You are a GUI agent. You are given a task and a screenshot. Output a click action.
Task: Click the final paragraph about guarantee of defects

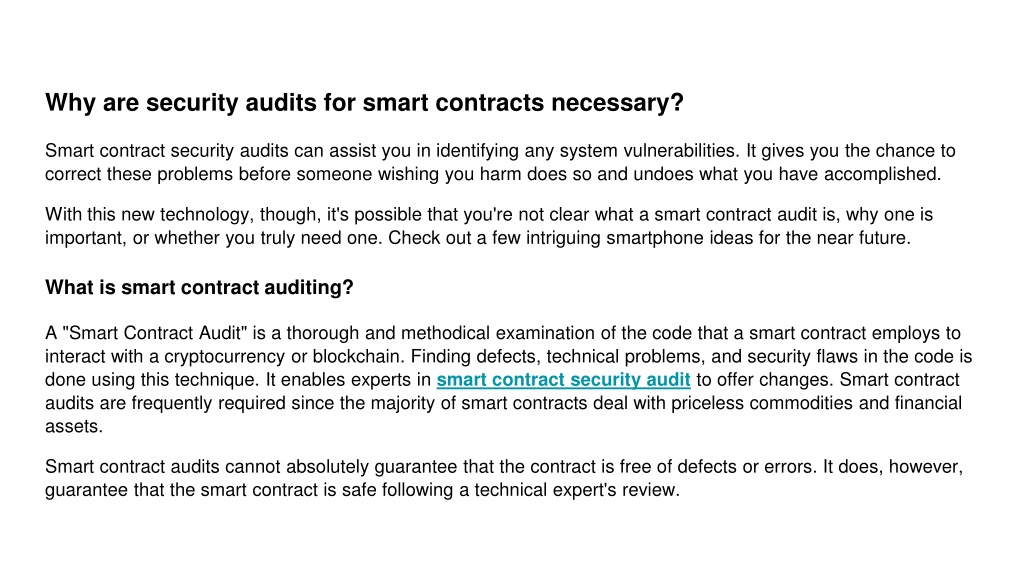point(504,479)
